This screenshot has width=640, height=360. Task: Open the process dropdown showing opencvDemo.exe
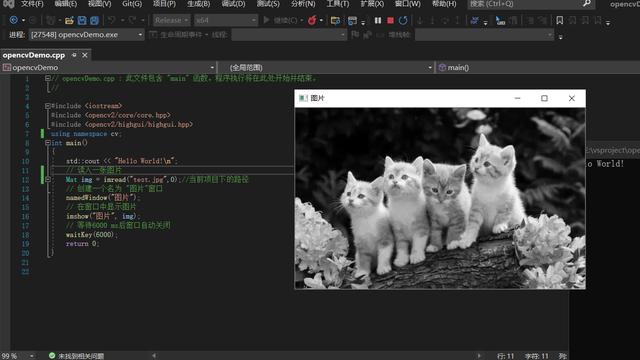[x=87, y=35]
